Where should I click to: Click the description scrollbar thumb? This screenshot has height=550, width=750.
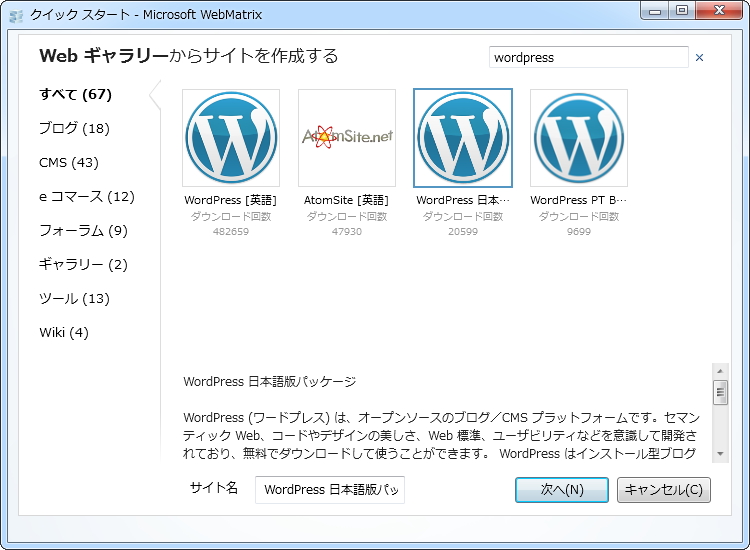(x=720, y=393)
